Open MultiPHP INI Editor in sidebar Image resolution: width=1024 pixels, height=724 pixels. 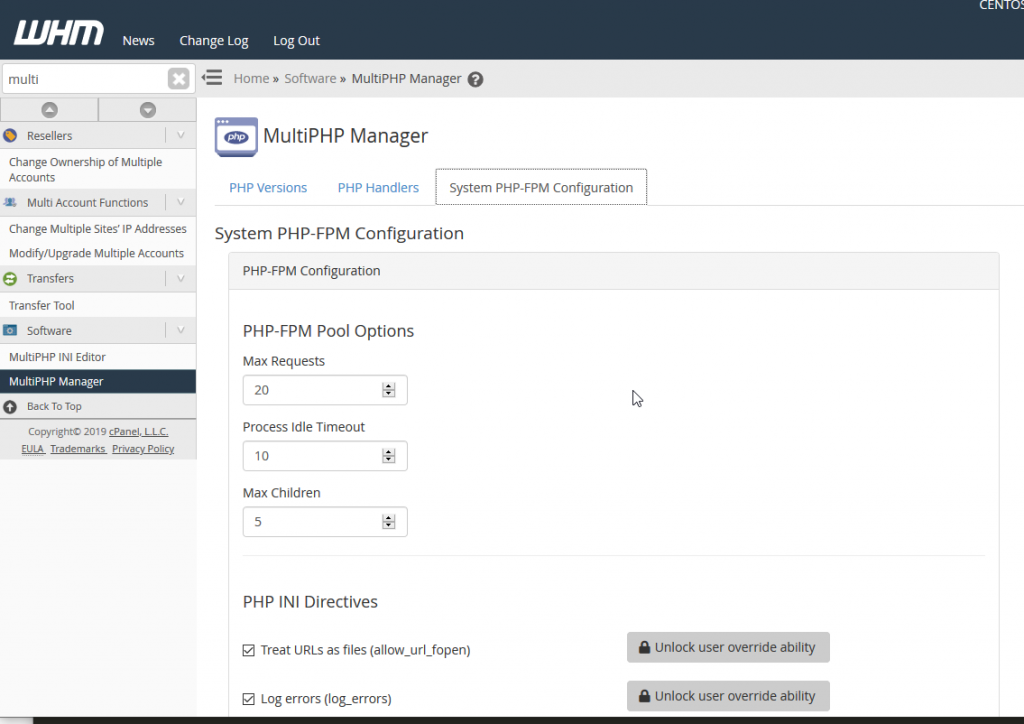coord(57,357)
